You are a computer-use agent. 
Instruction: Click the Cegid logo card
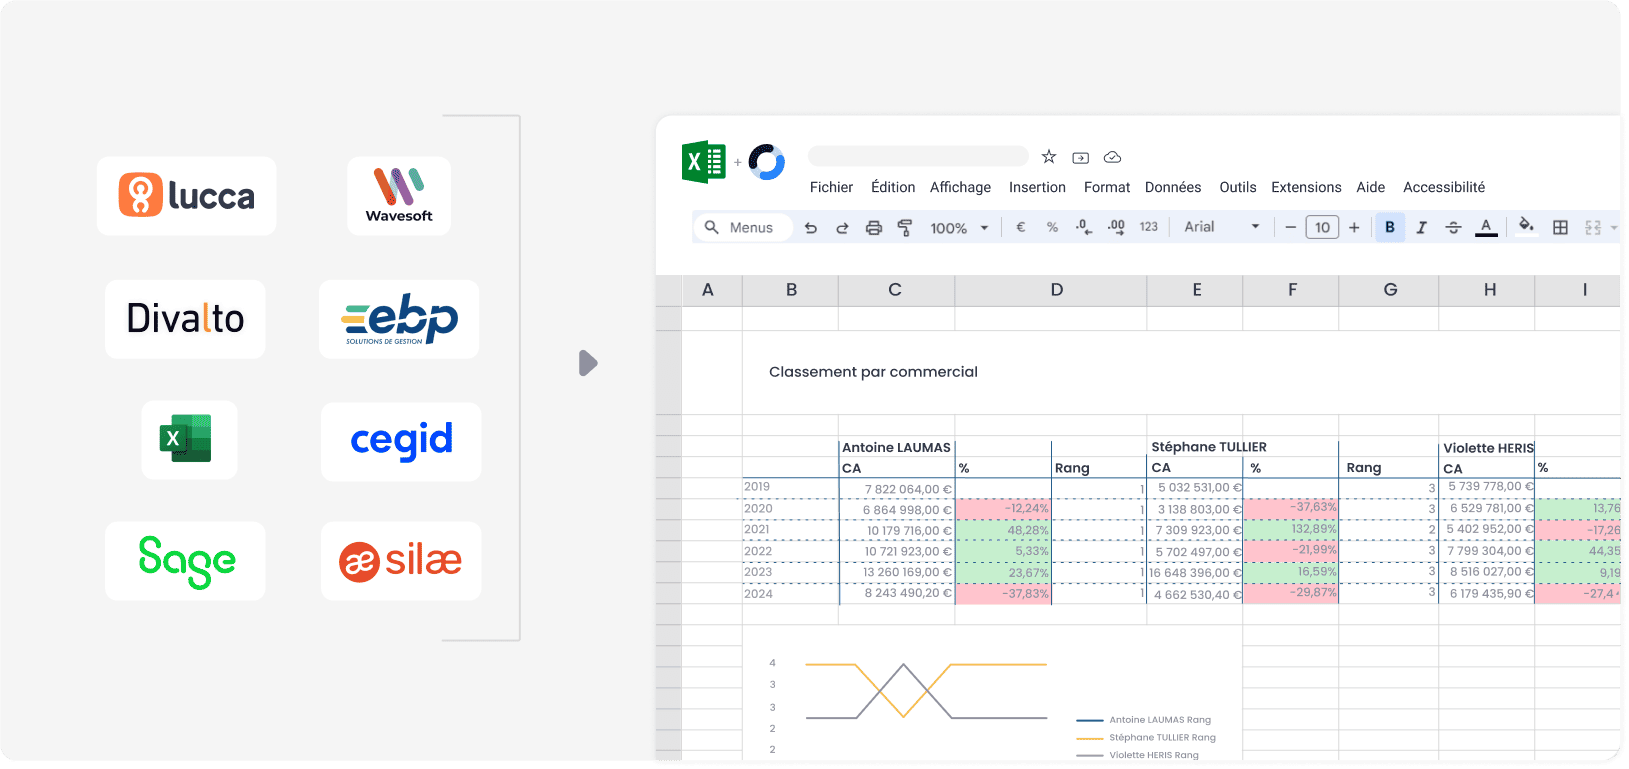401,441
